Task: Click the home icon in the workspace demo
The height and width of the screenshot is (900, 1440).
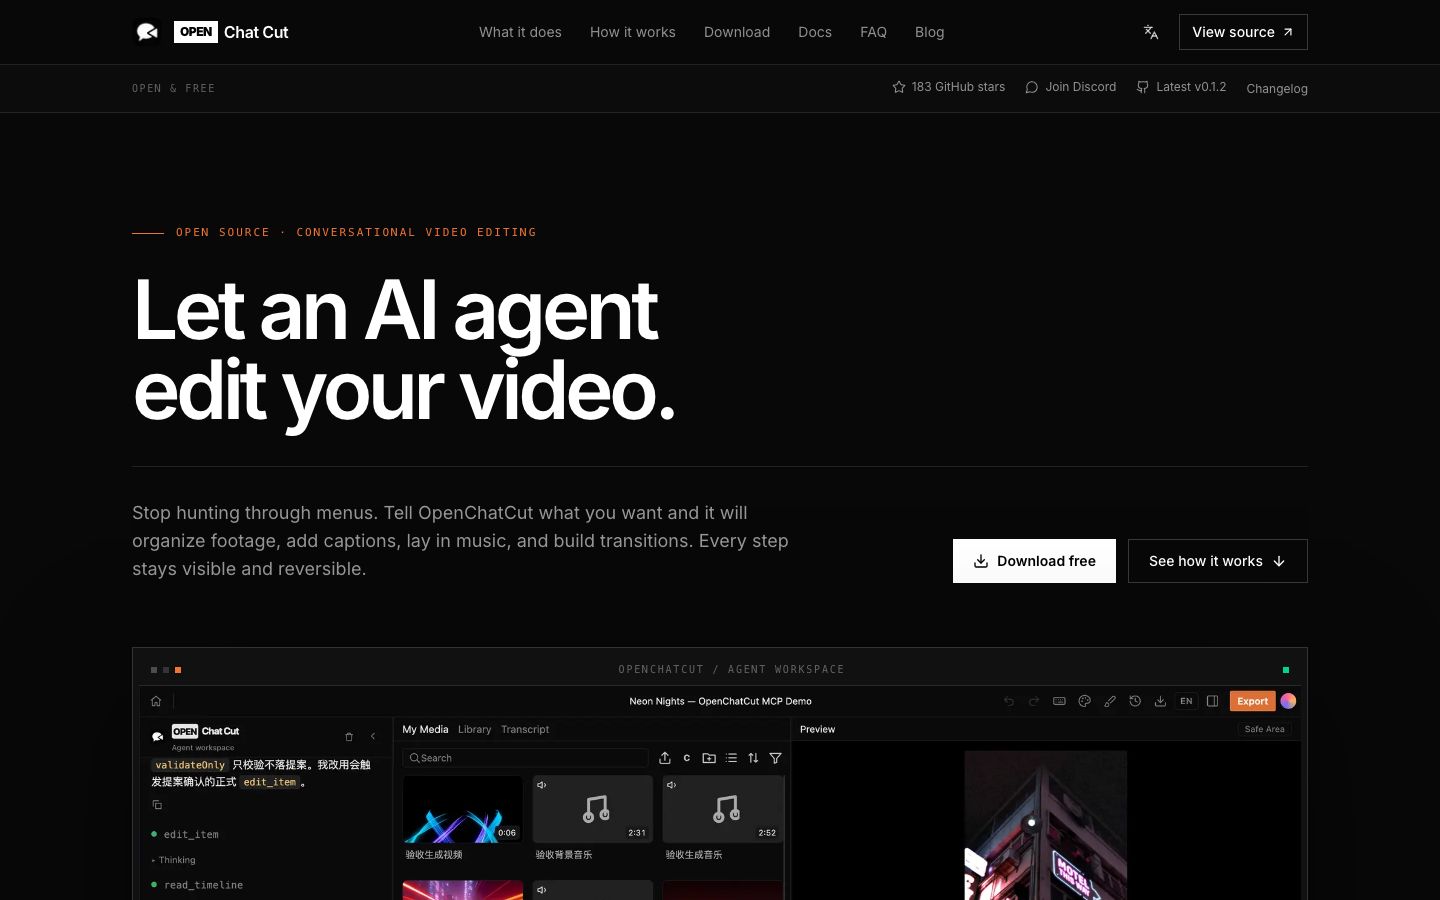Action: click(x=156, y=701)
